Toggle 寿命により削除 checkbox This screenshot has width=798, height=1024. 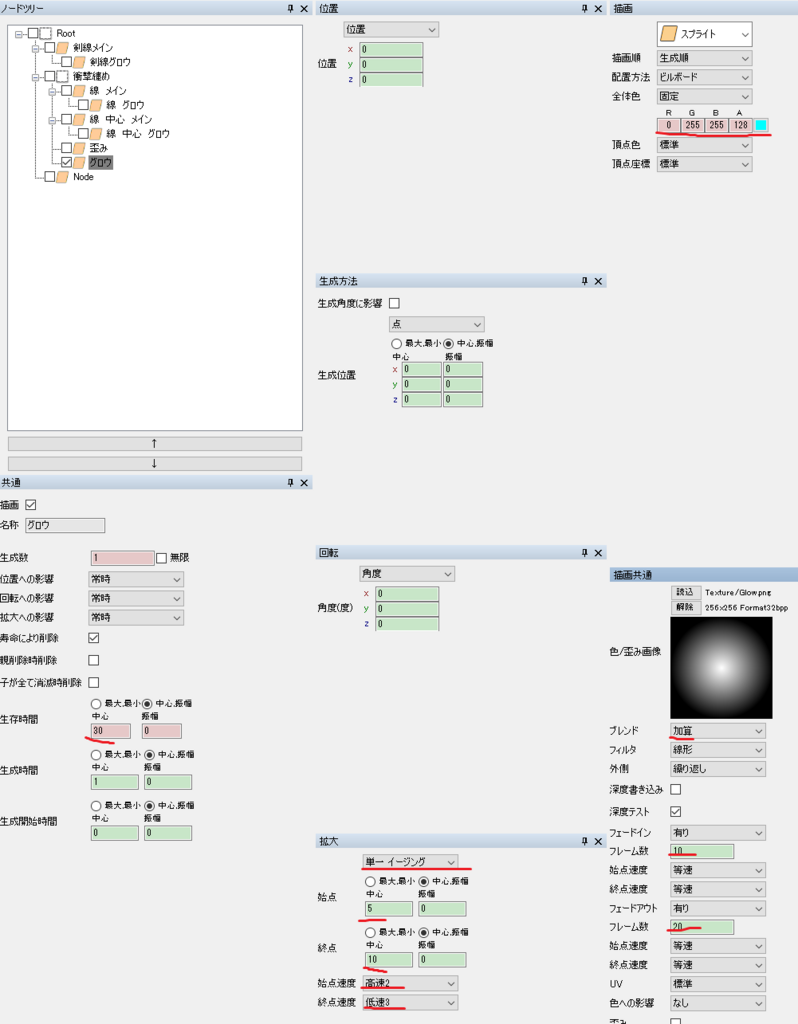click(93, 638)
